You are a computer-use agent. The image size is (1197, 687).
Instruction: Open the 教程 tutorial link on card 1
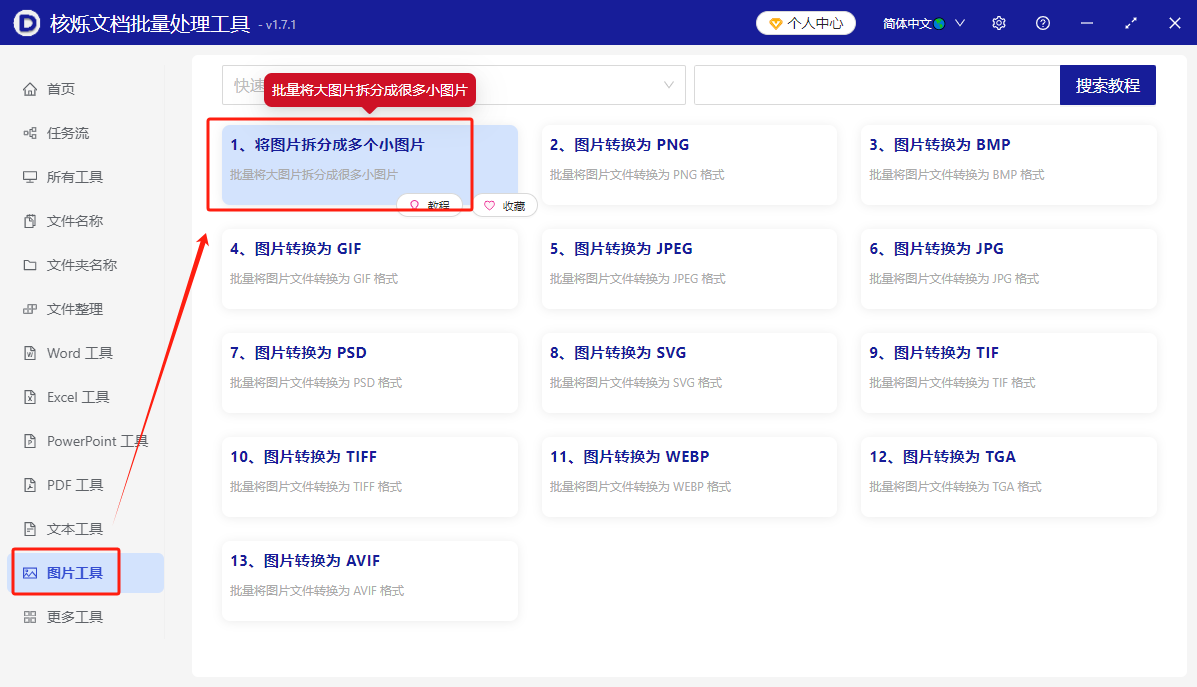[x=432, y=205]
